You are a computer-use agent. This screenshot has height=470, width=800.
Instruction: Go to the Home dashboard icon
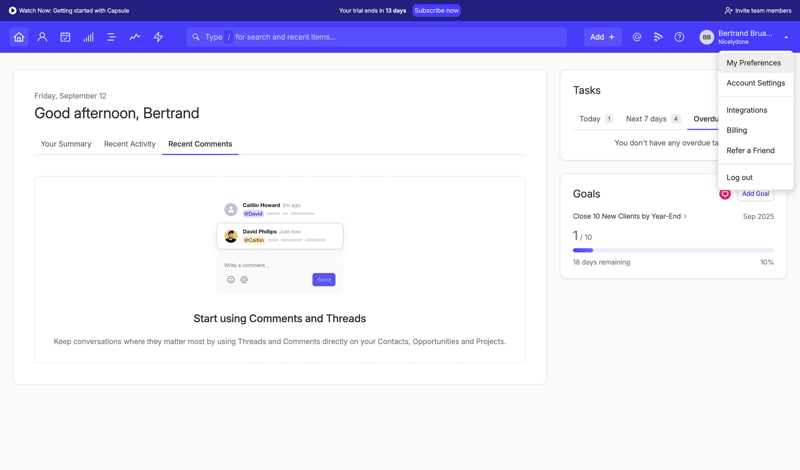click(x=19, y=37)
